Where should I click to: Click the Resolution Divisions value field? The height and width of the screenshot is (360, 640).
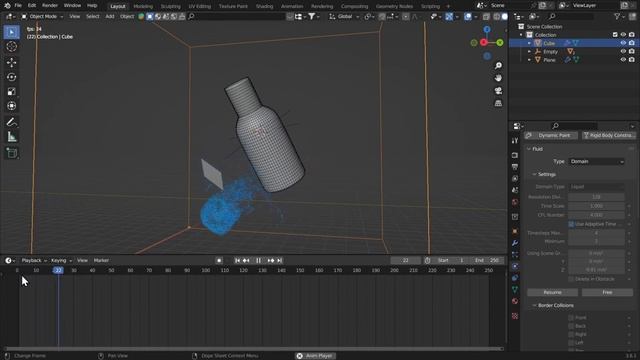pos(596,197)
